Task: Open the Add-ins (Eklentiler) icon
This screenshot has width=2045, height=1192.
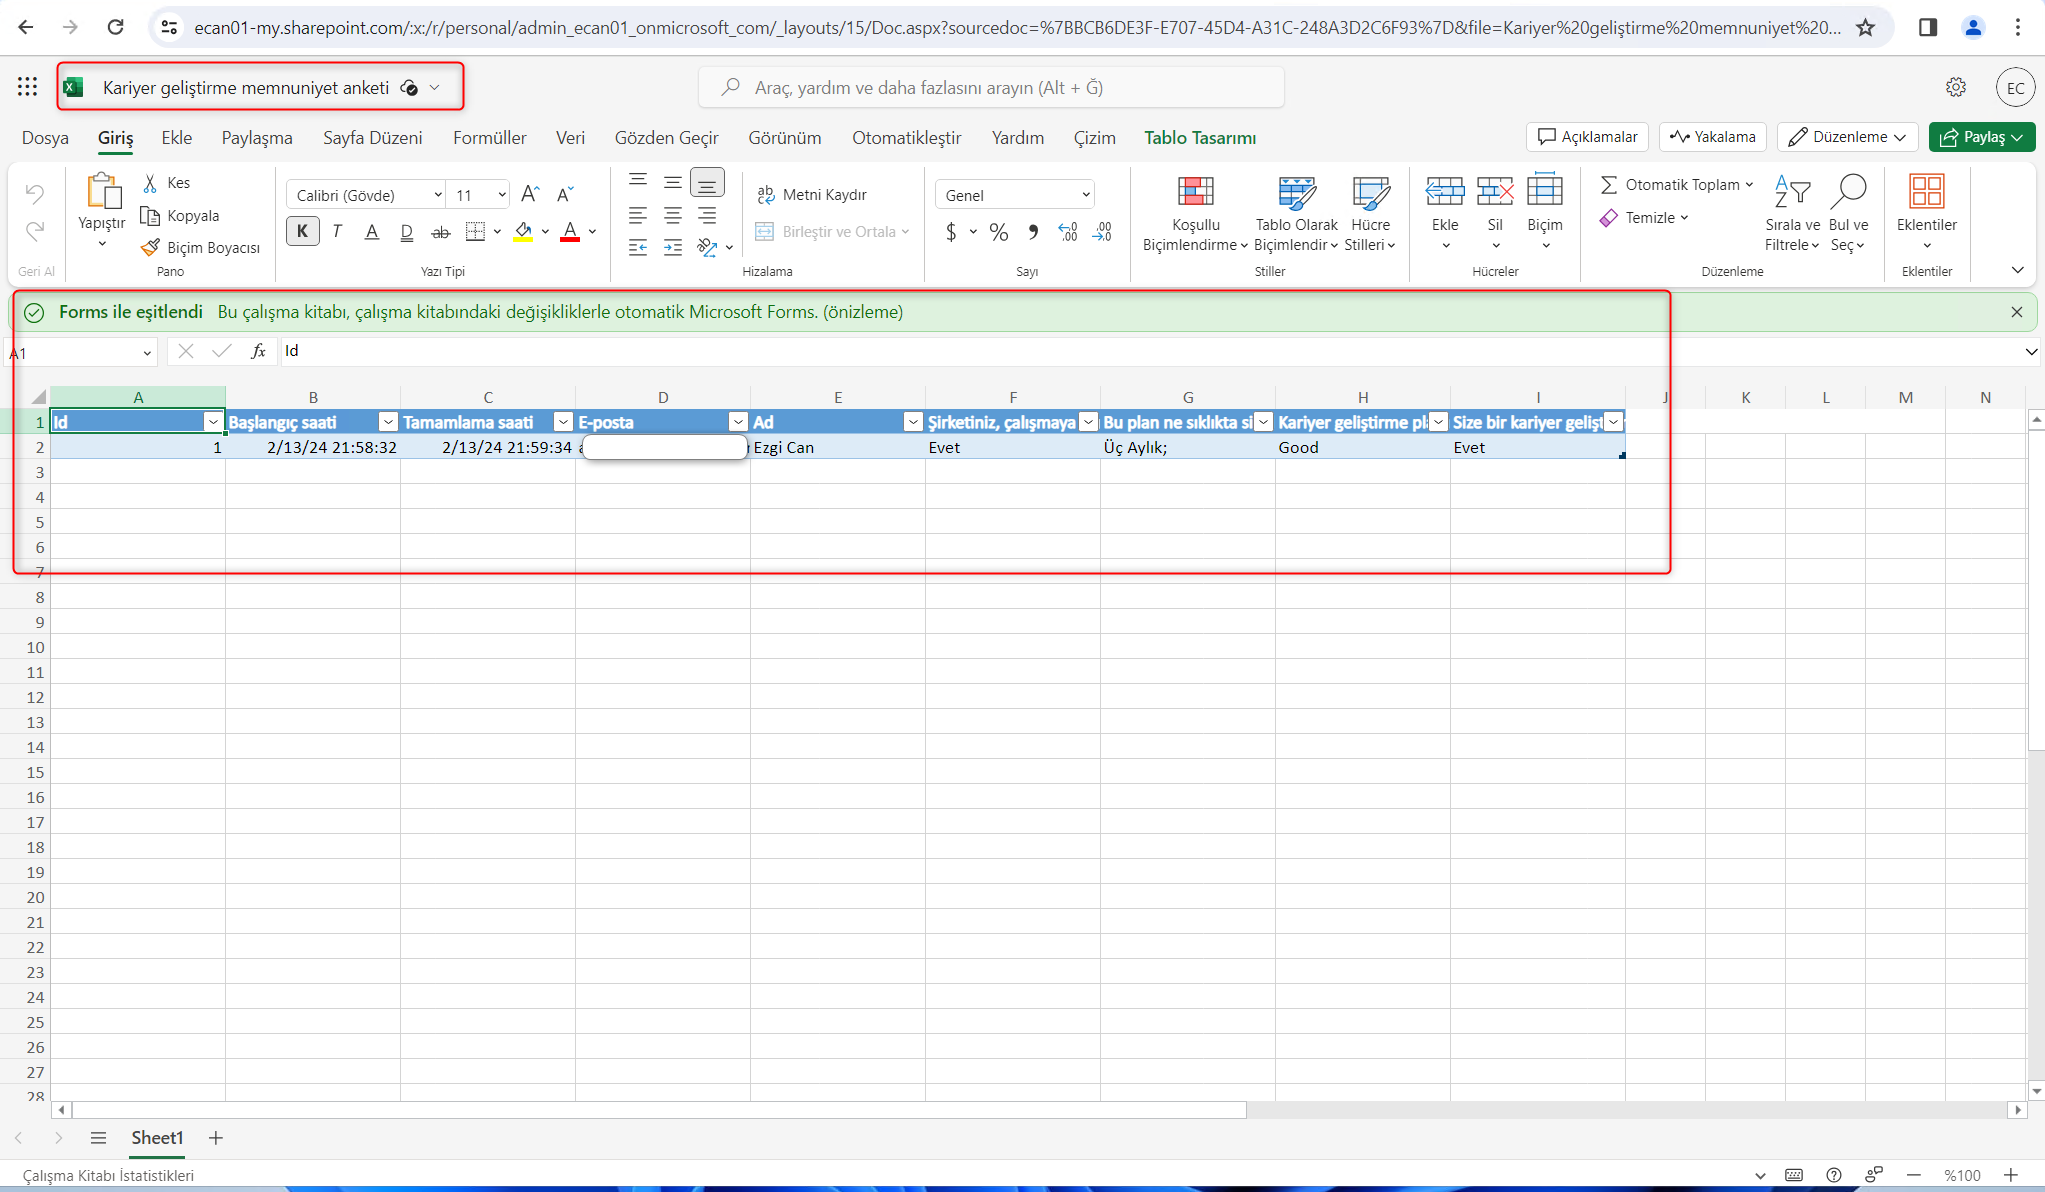Action: click(x=1926, y=192)
